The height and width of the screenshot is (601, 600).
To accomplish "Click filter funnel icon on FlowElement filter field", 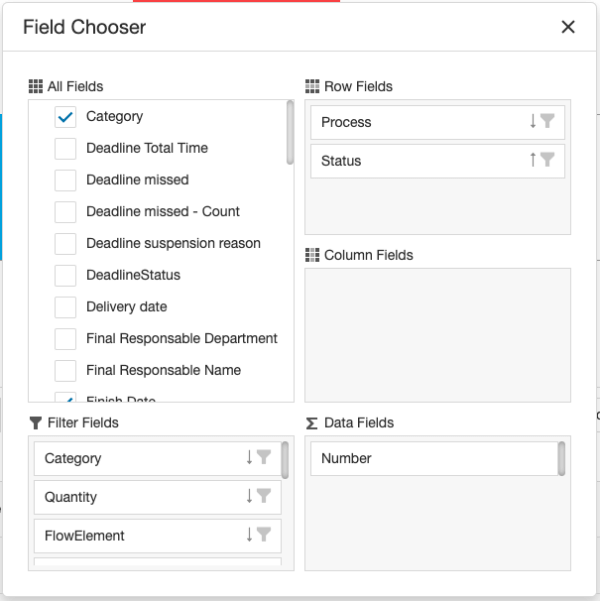I will coord(264,535).
